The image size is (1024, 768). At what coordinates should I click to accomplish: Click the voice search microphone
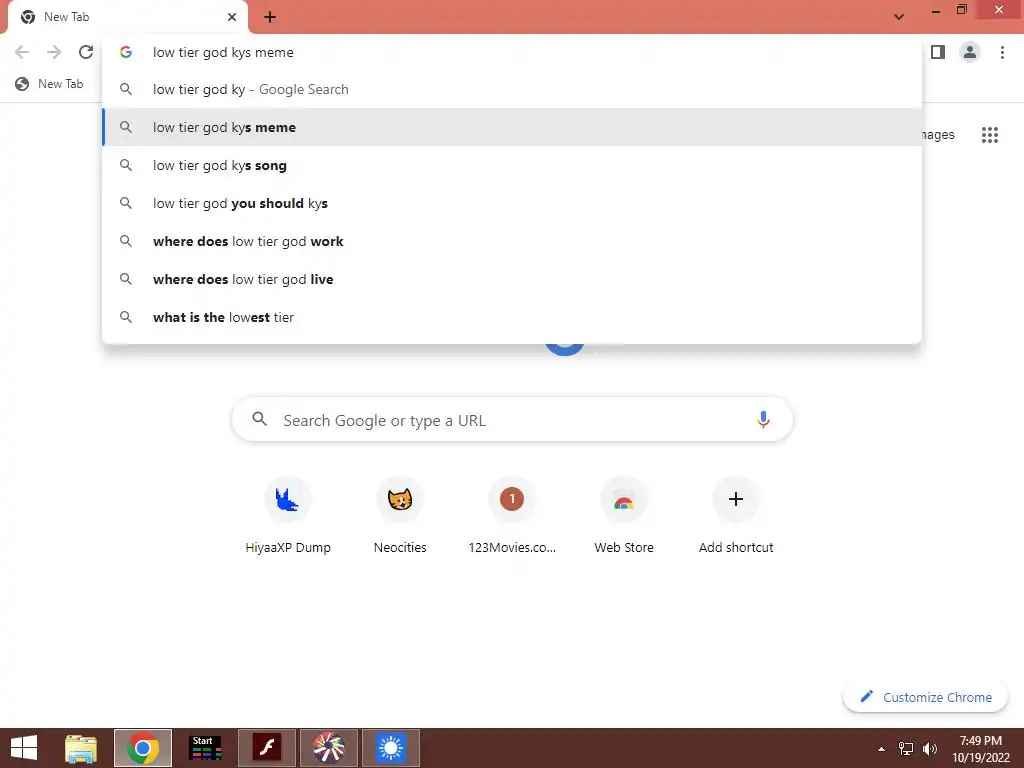pyautogui.click(x=763, y=419)
